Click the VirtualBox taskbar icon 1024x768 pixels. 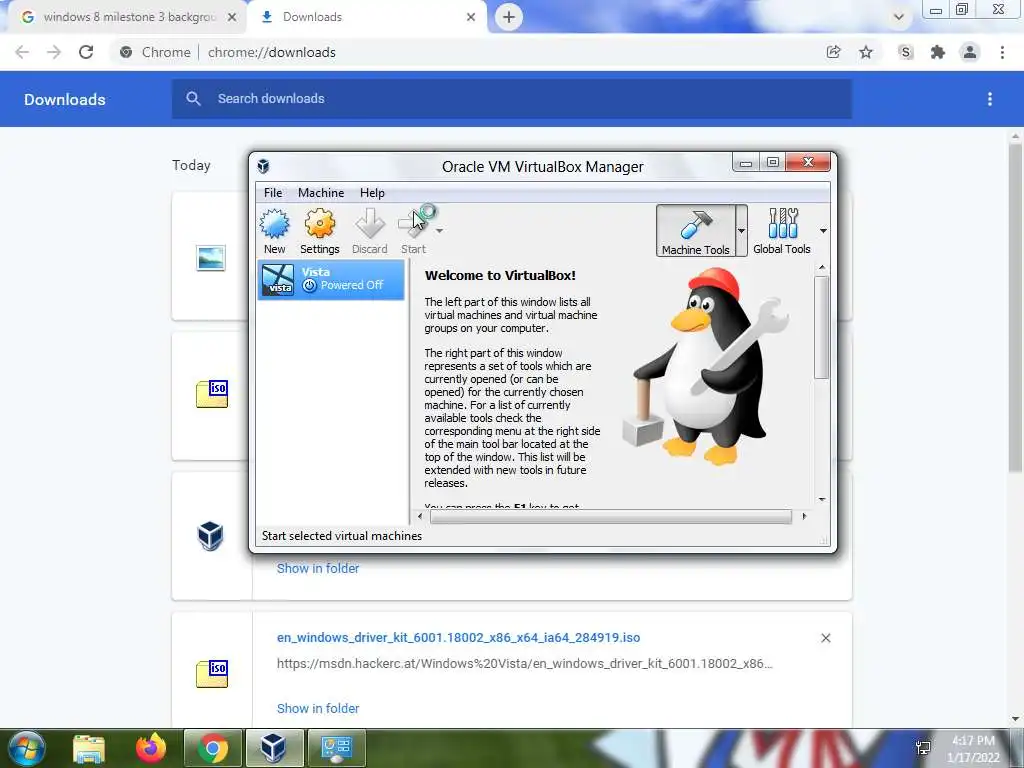tap(274, 748)
